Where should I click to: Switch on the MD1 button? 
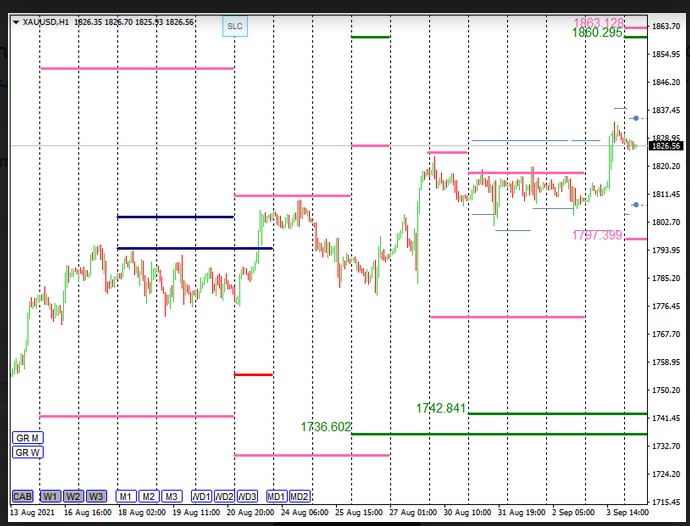pos(277,497)
